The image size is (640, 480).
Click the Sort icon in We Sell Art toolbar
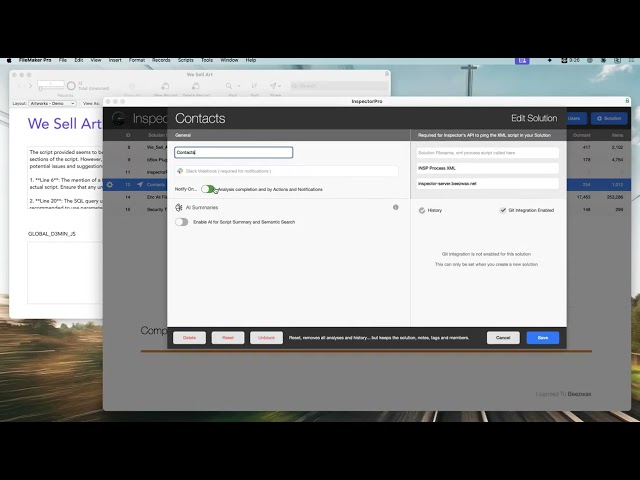click(x=254, y=86)
